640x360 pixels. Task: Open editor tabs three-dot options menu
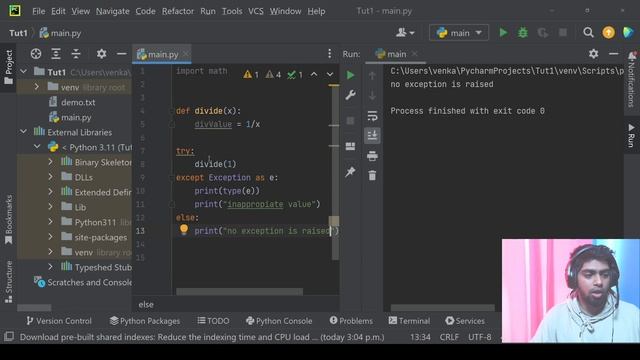tap(329, 53)
